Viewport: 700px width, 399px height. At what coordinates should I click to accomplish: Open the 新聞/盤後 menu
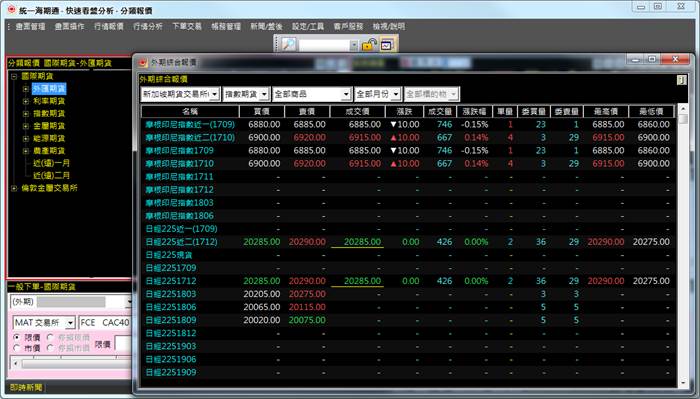tap(266, 27)
